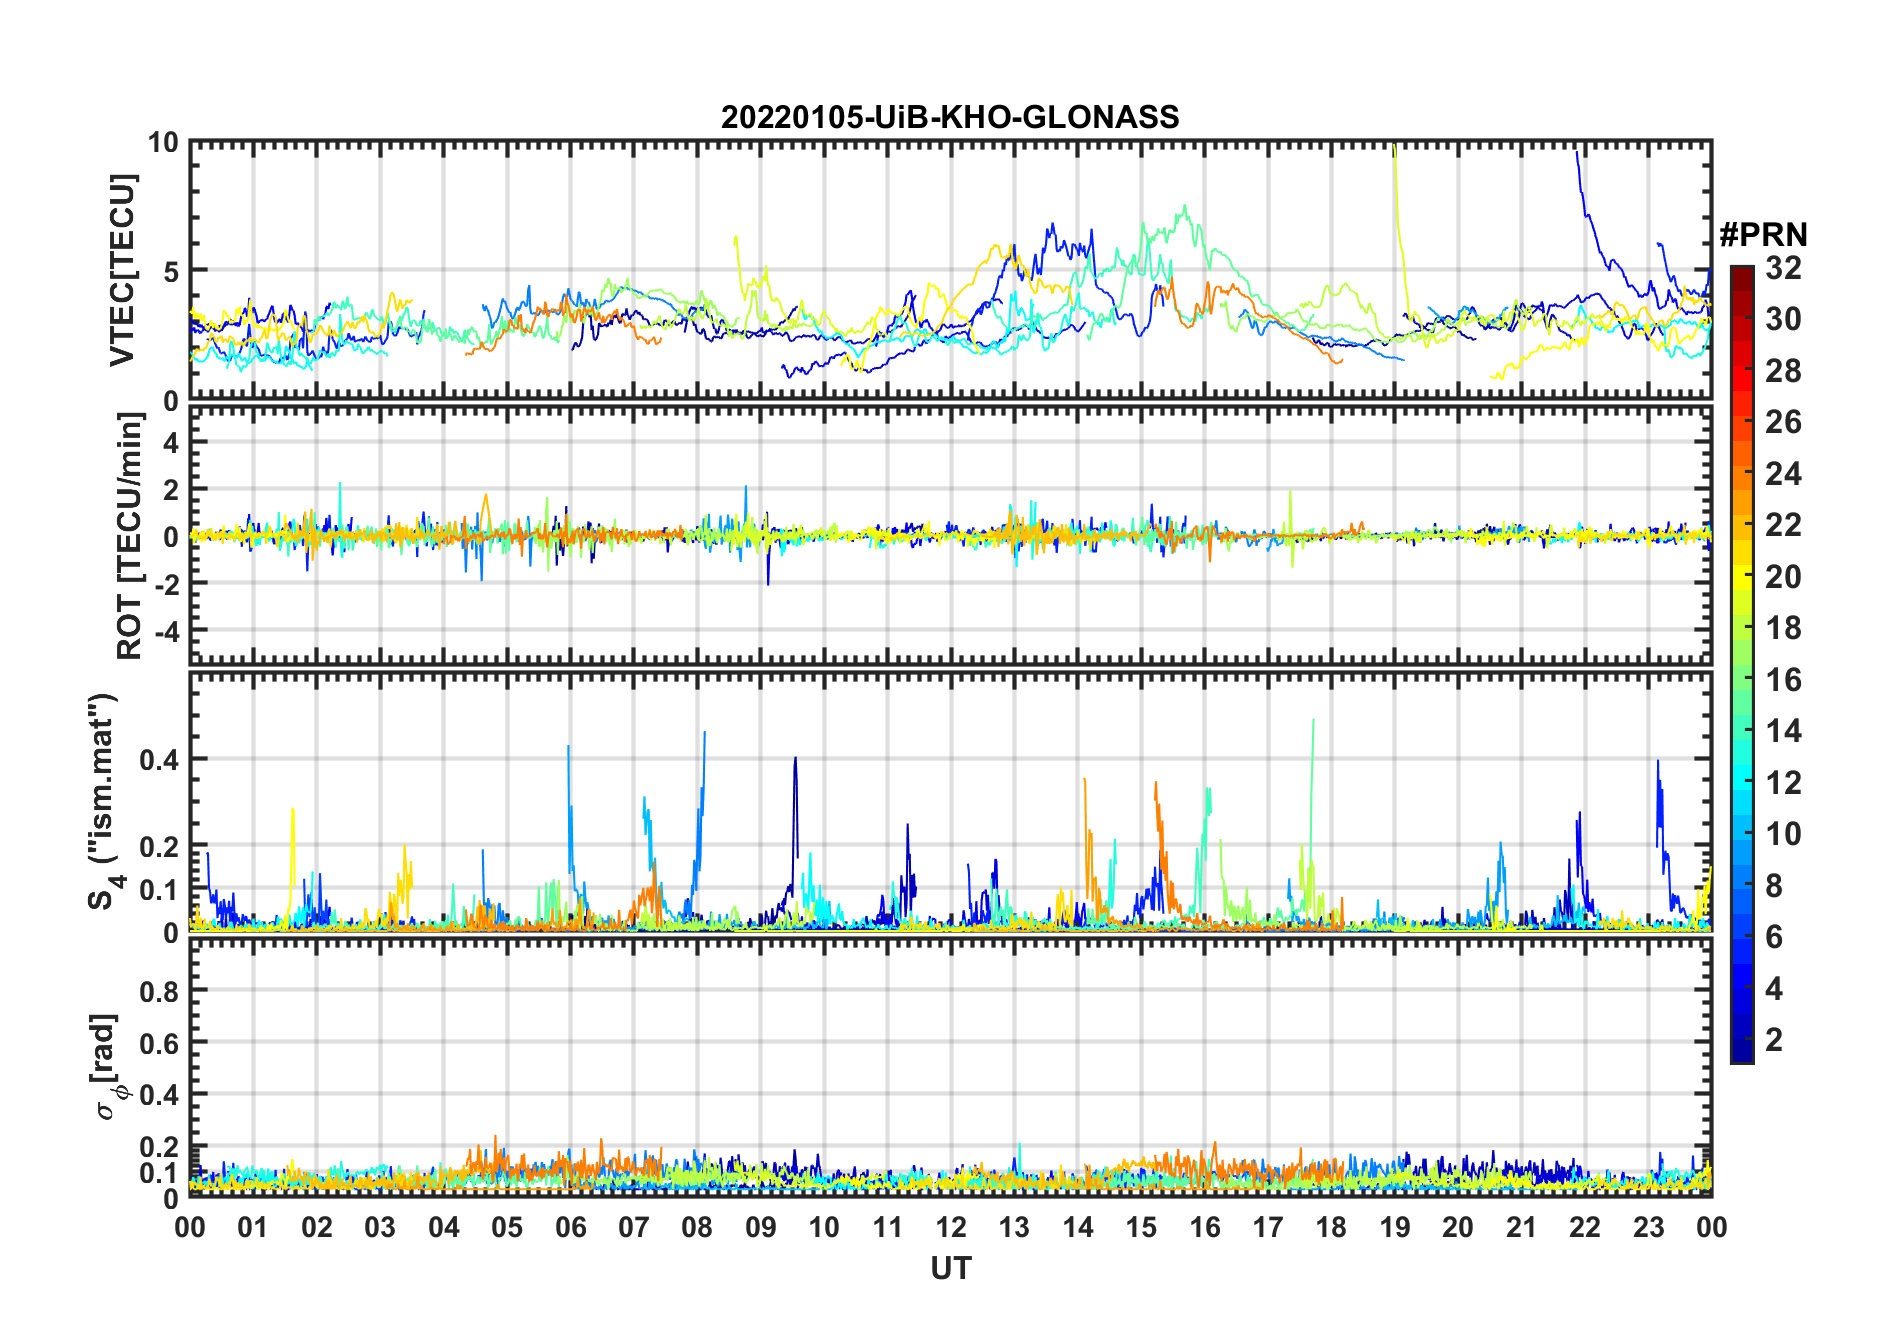Click the S4 ("ism.mat") y-axis label
1902x1330 pixels.
(104, 802)
